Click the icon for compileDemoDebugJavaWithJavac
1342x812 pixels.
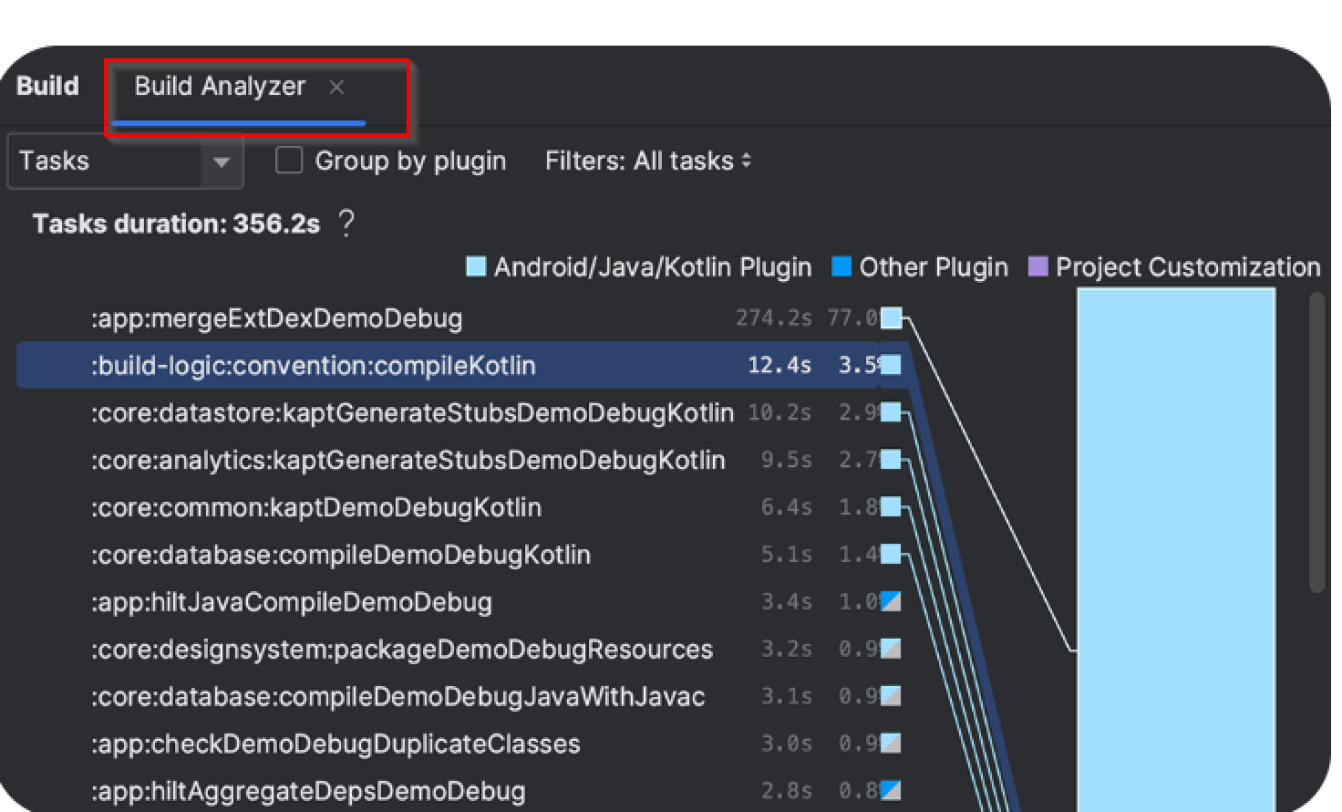pos(891,696)
